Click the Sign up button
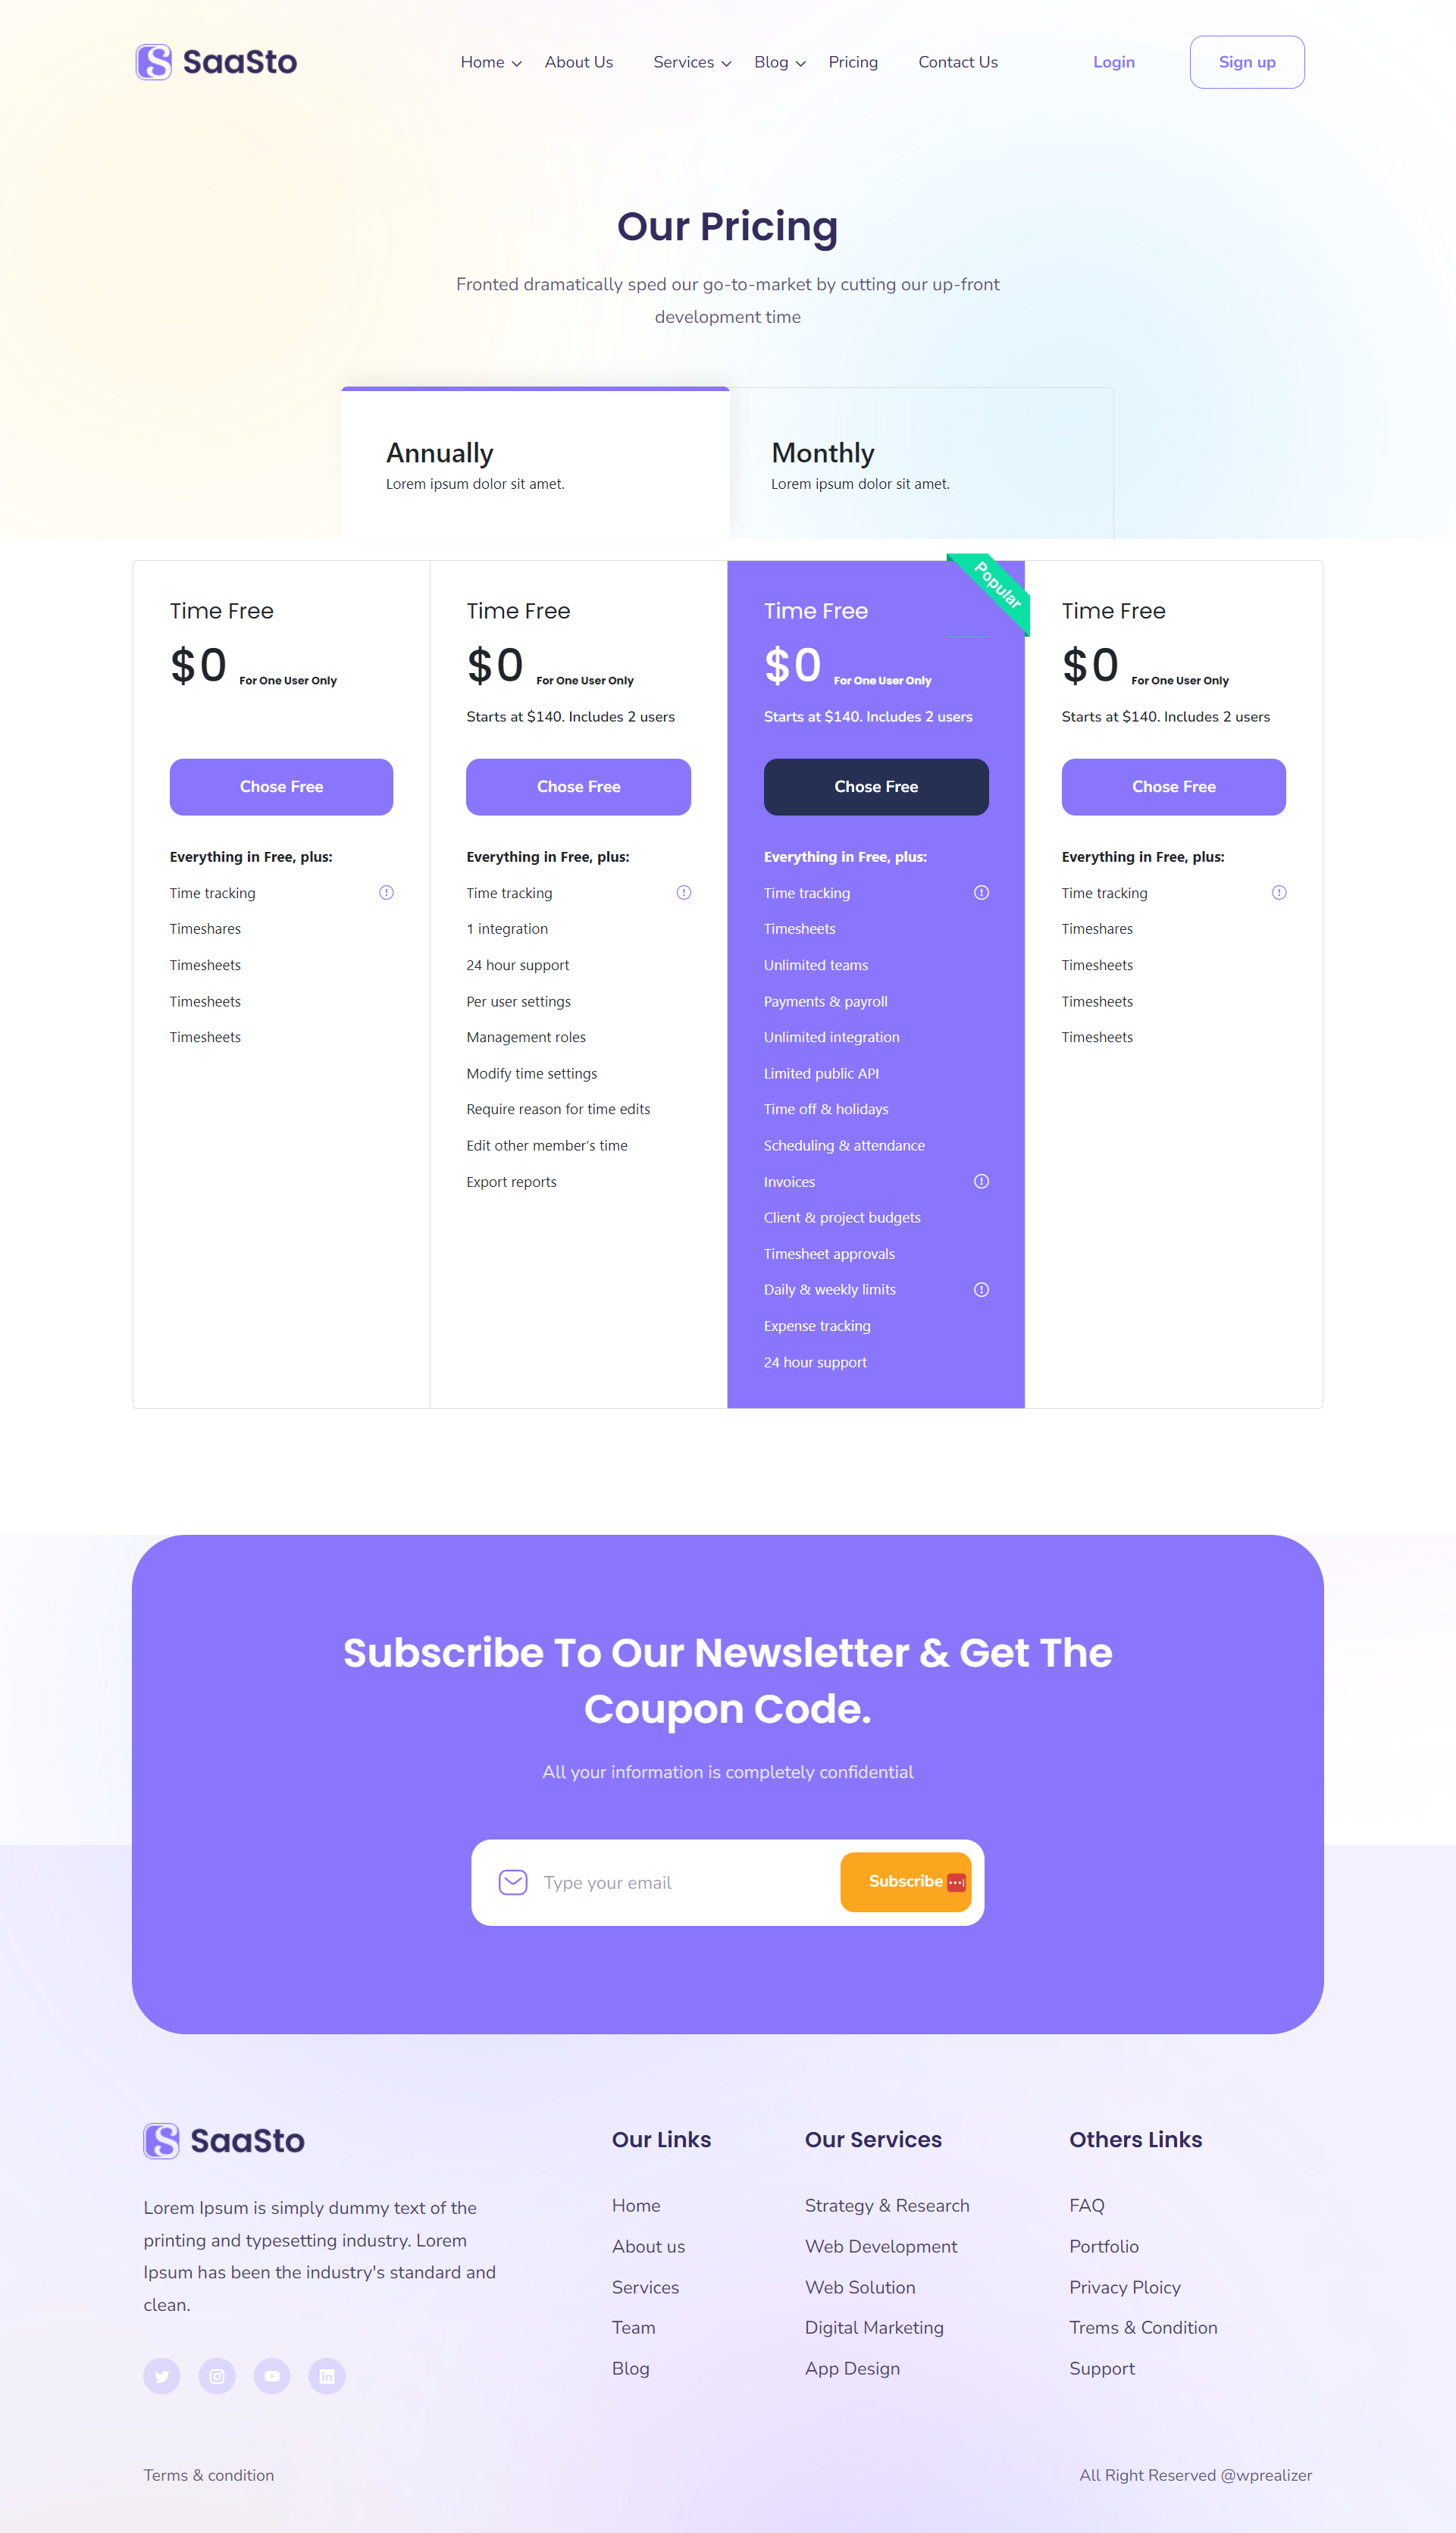 [1245, 61]
